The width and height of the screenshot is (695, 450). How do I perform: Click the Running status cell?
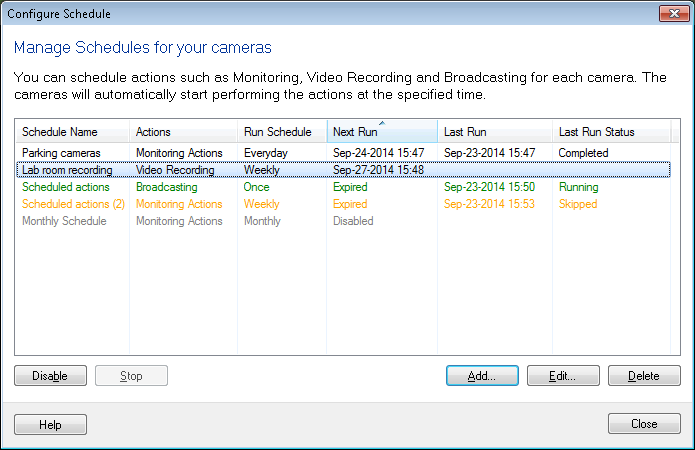click(578, 187)
